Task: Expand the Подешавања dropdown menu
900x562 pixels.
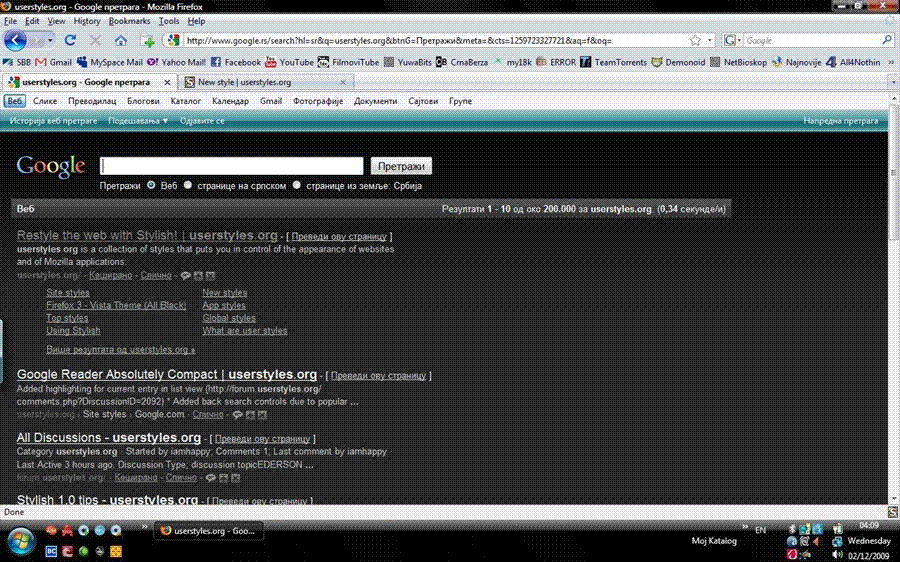Action: coord(138,121)
